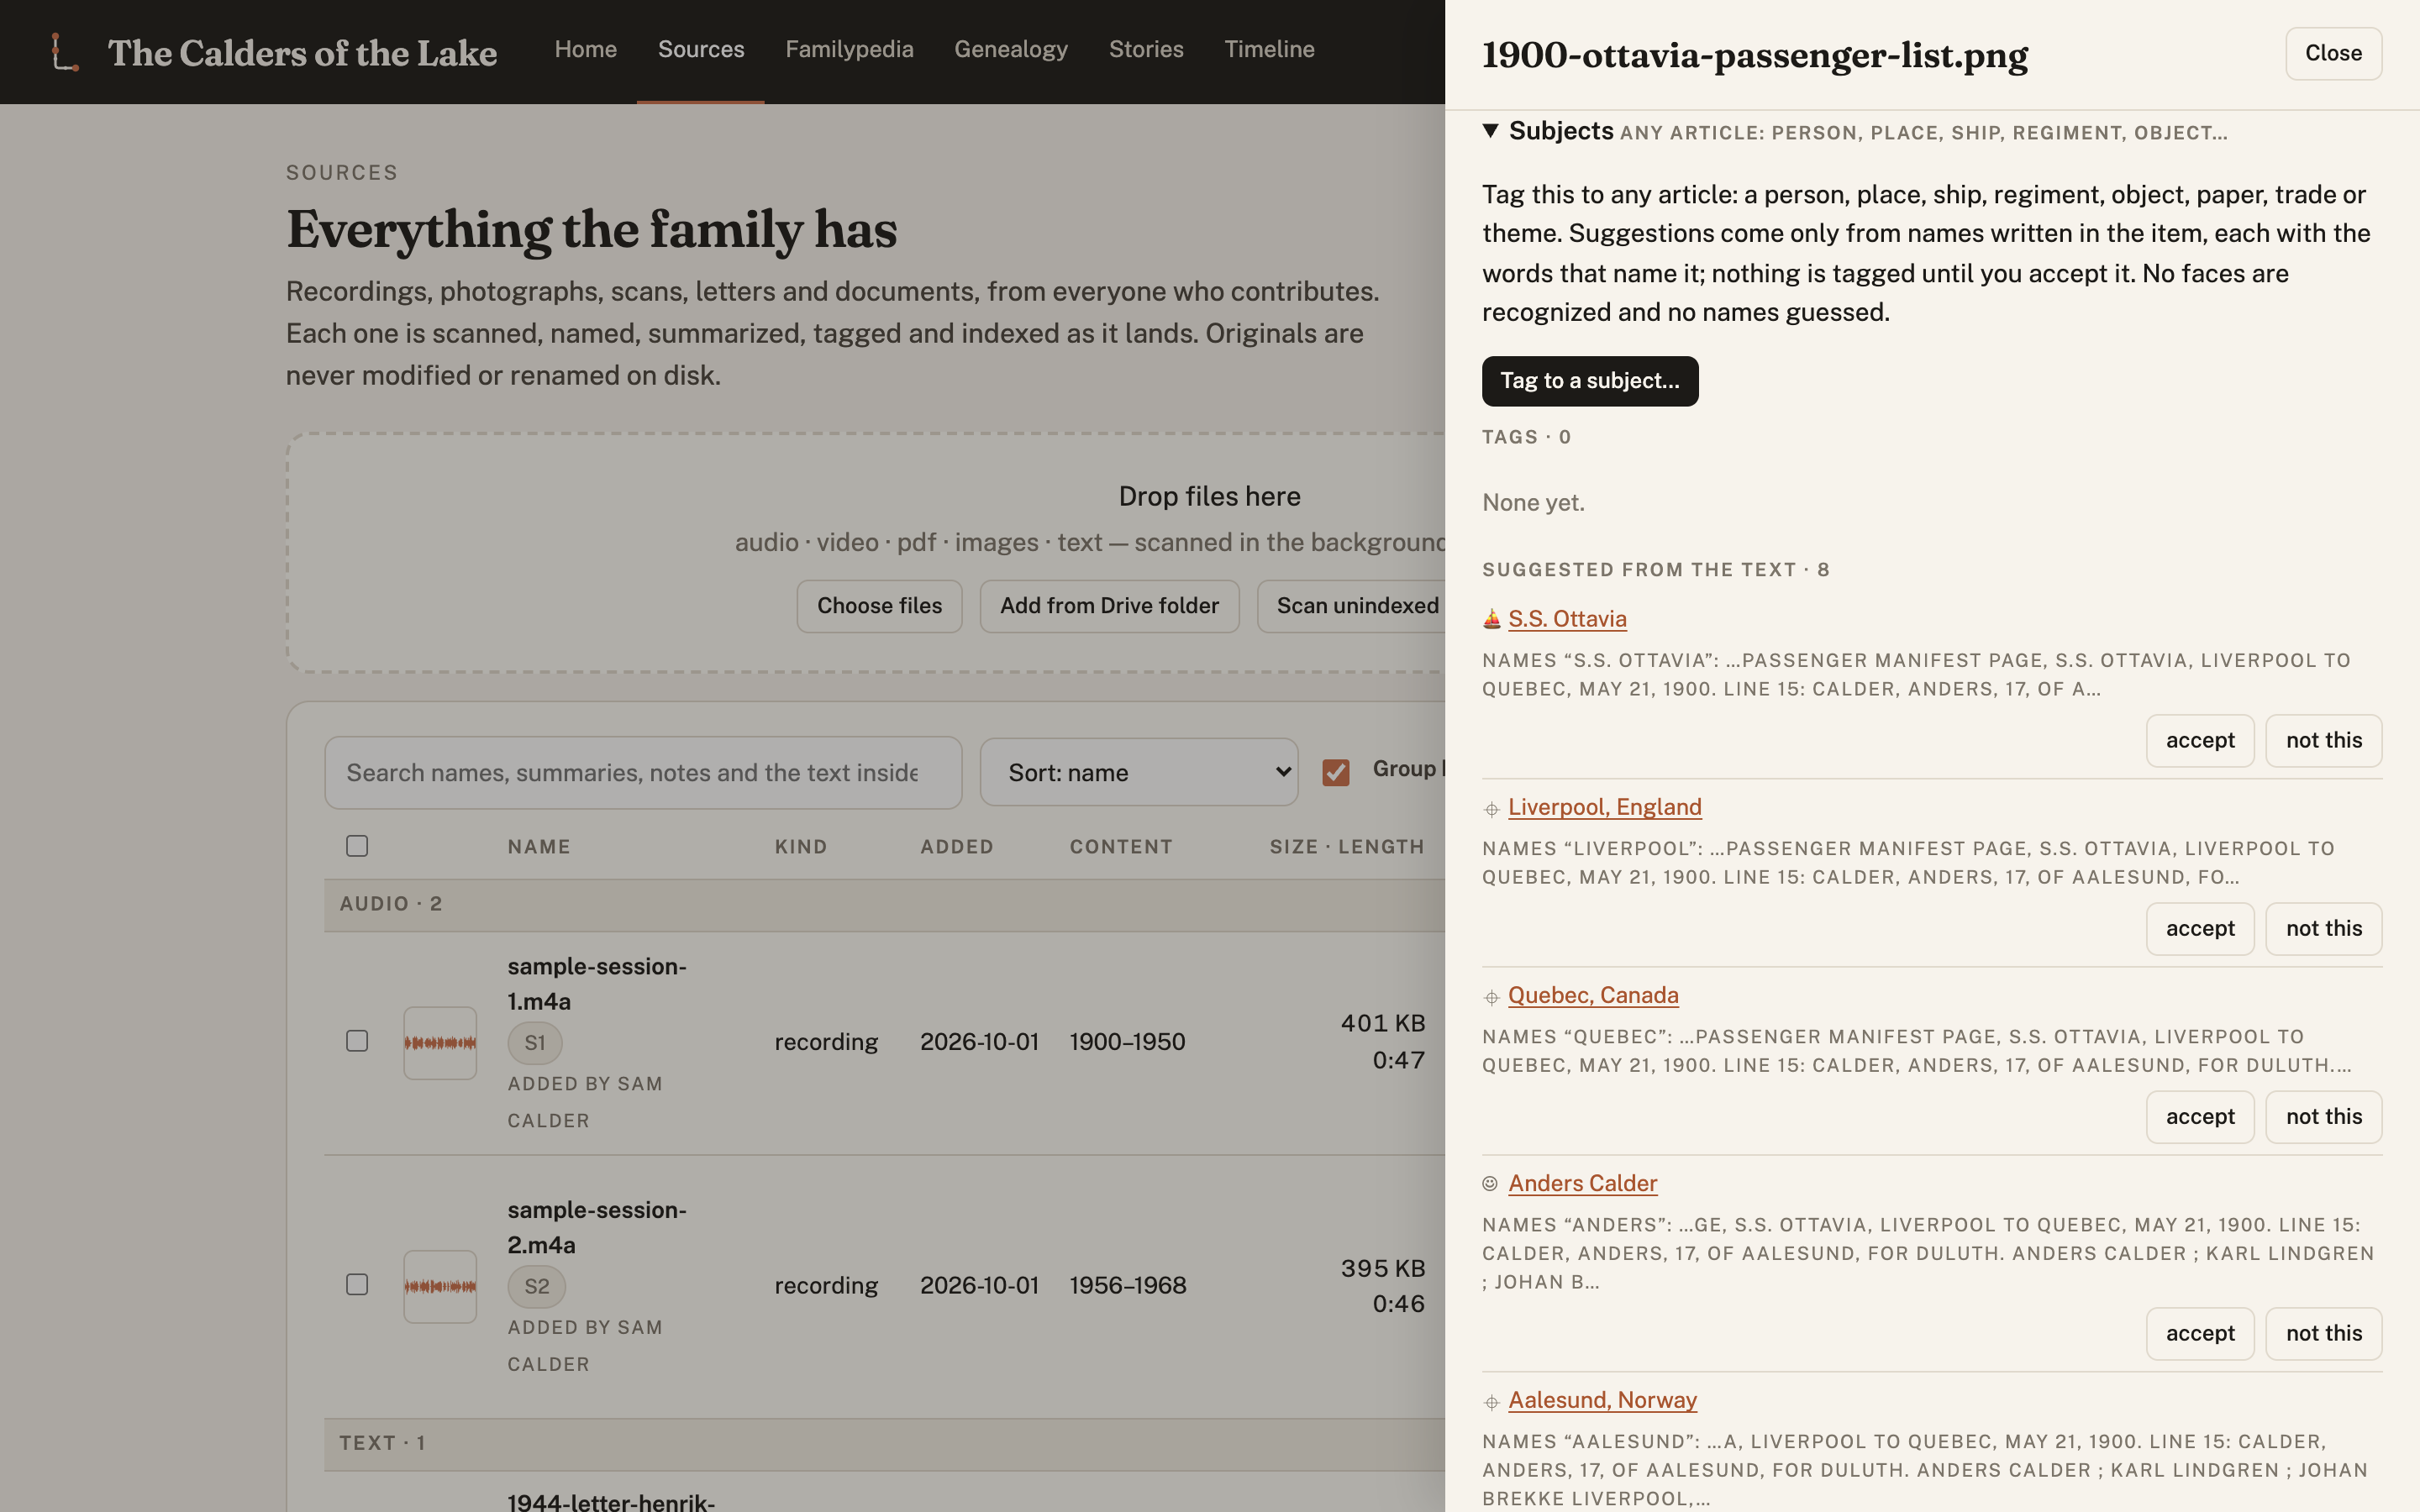This screenshot has width=2420, height=1512.
Task: Accept the S.S. Ottavia suggestion
Action: pos(2200,741)
